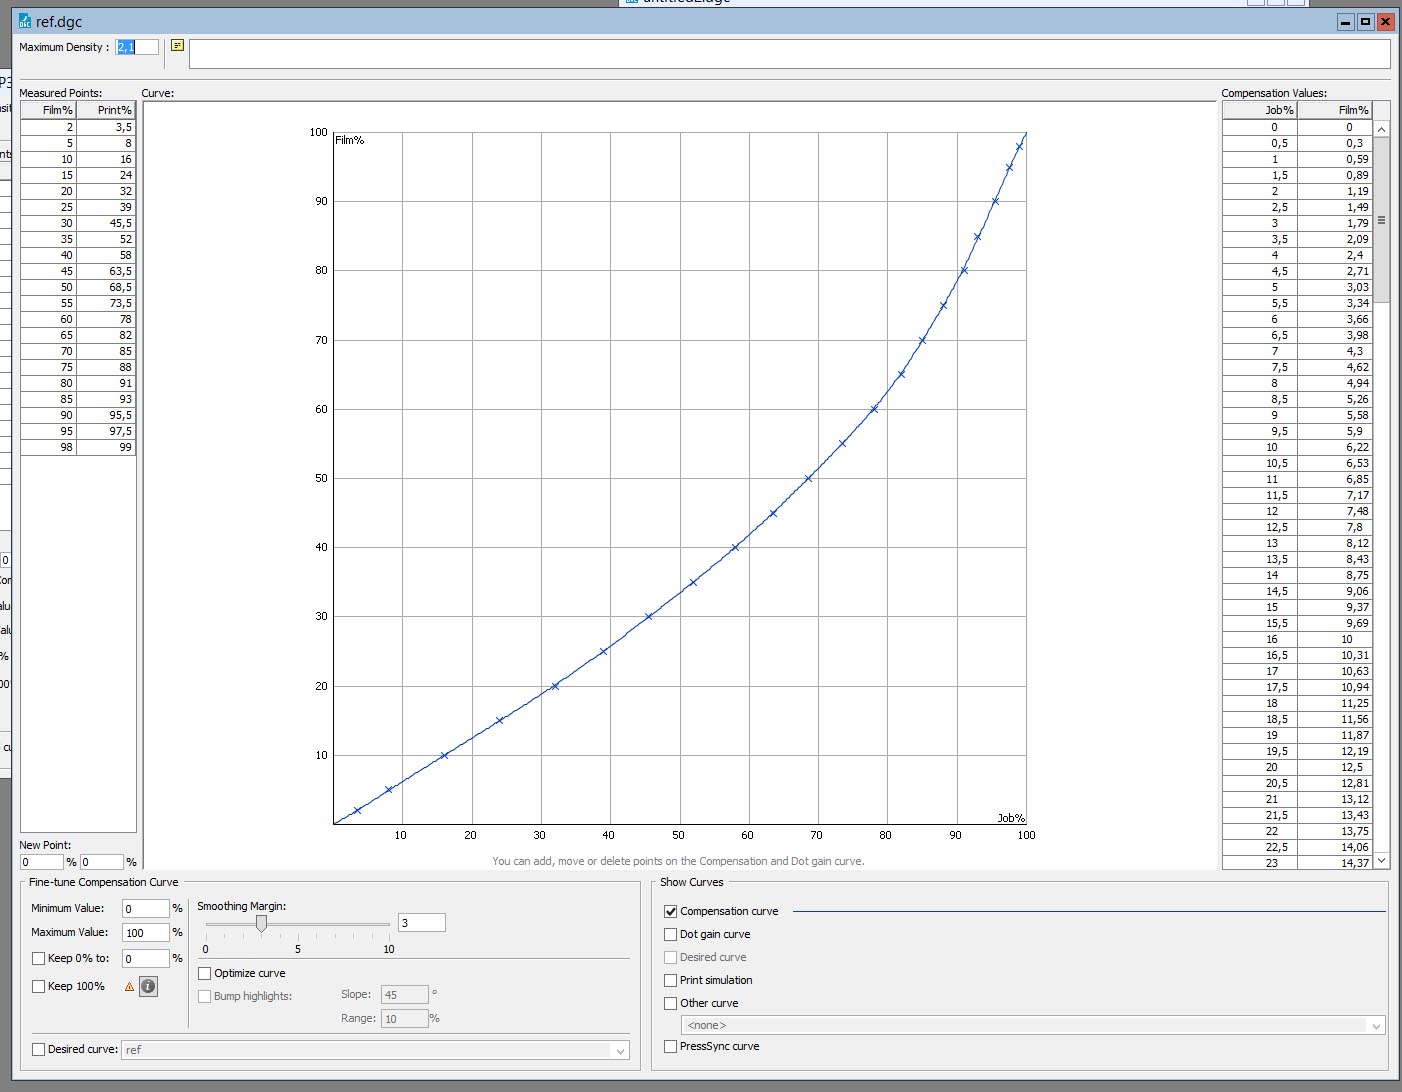
Task: Click measured Print% cell '68,5'
Action: pos(106,287)
